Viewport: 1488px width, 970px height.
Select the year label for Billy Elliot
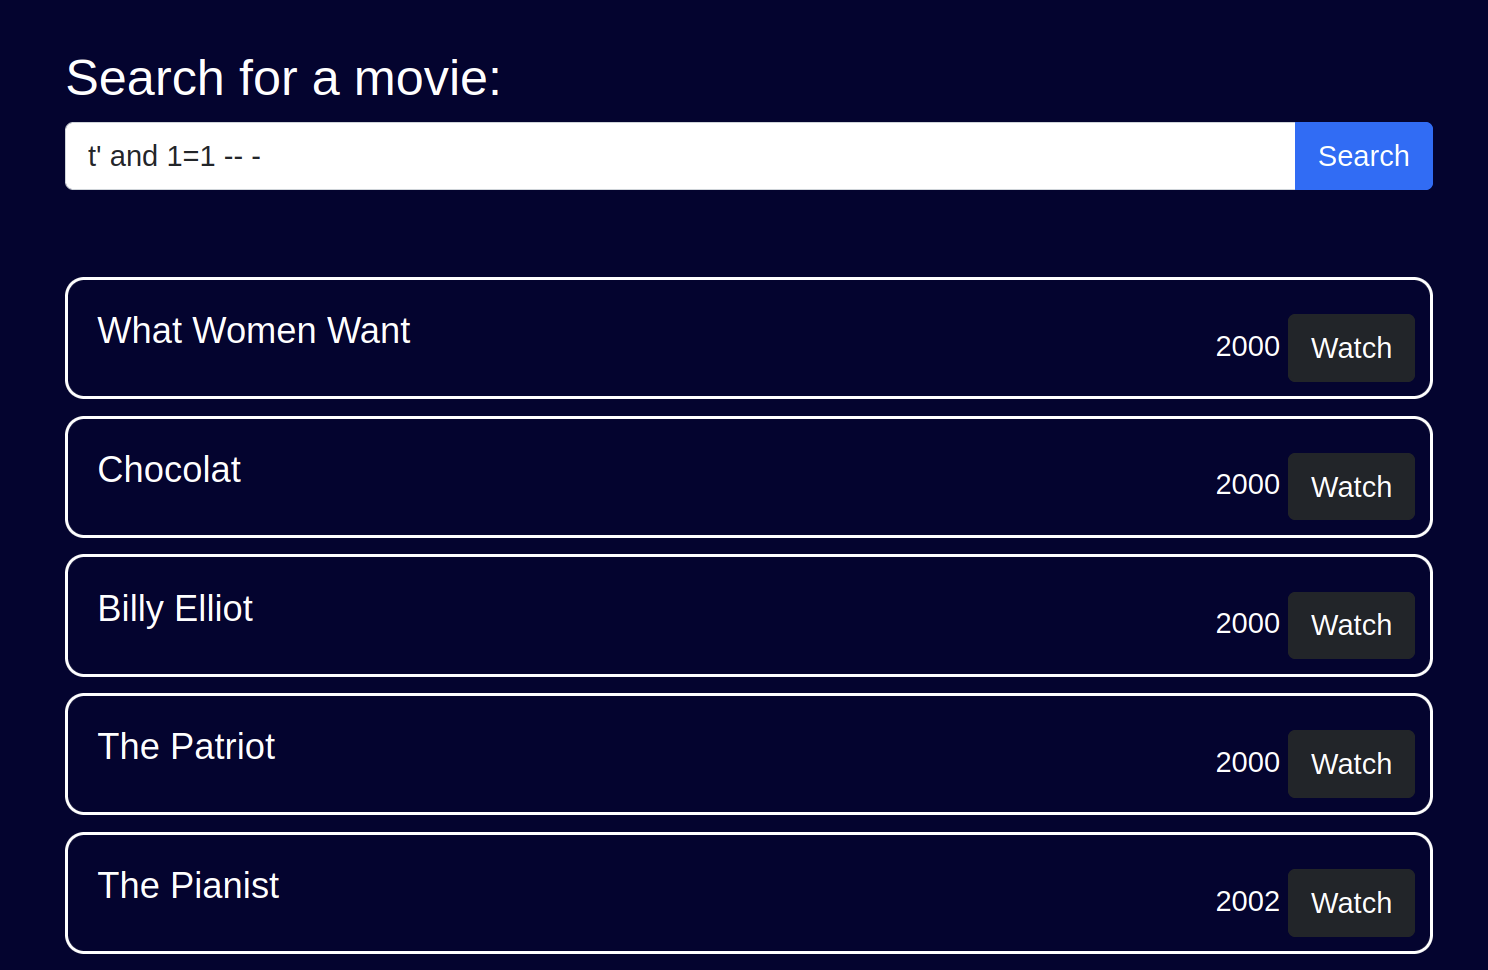pos(1247,623)
